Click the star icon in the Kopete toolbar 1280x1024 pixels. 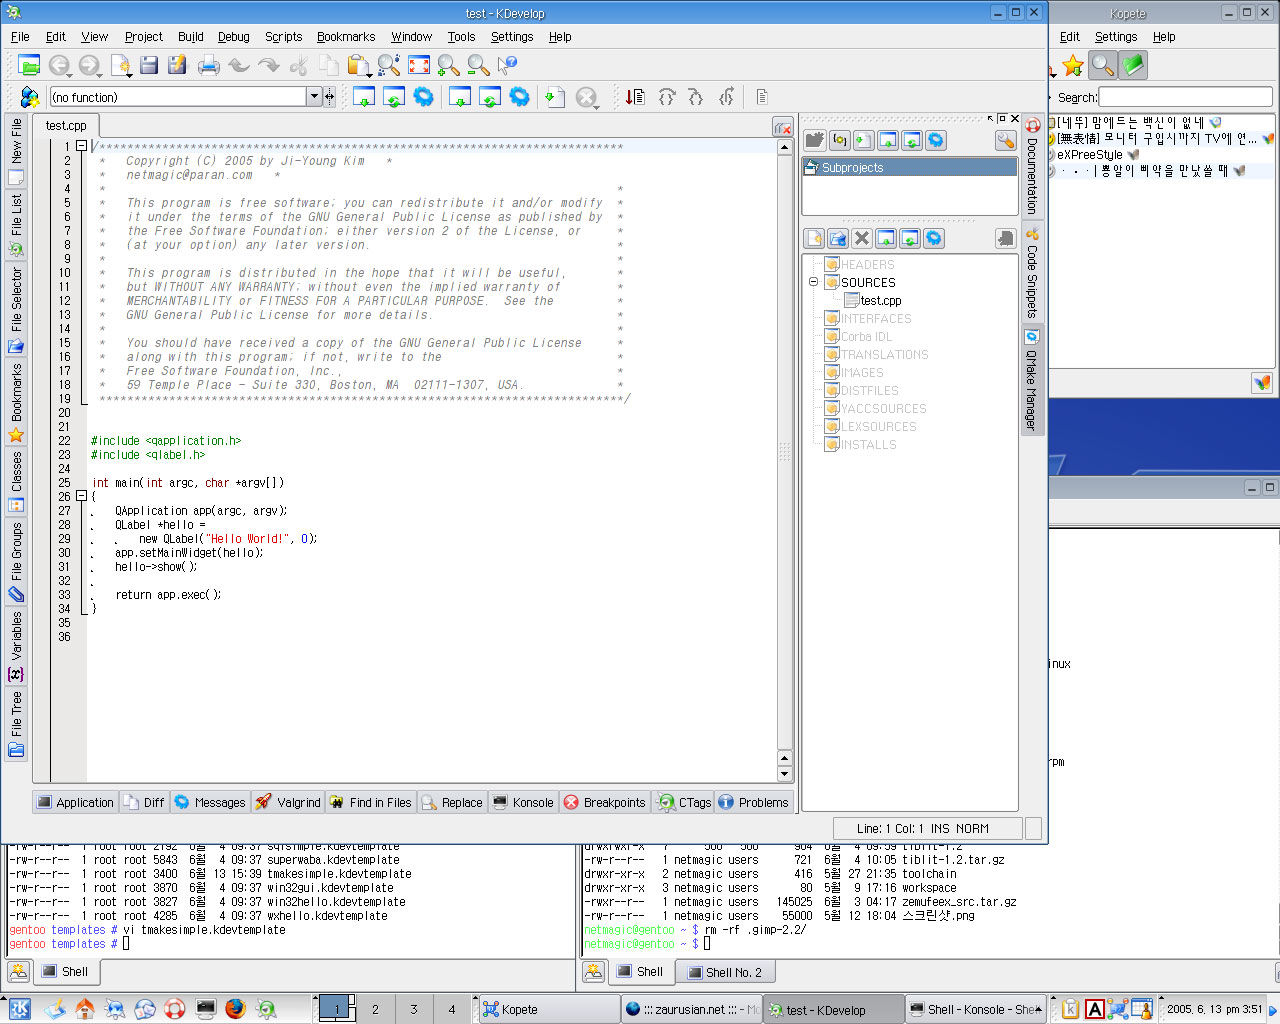tap(1073, 65)
